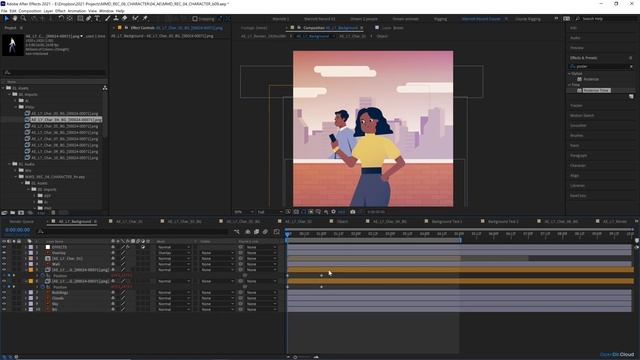This screenshot has width=640, height=360.
Task: Select the Rectangle shape tool
Action: [x=80, y=18]
